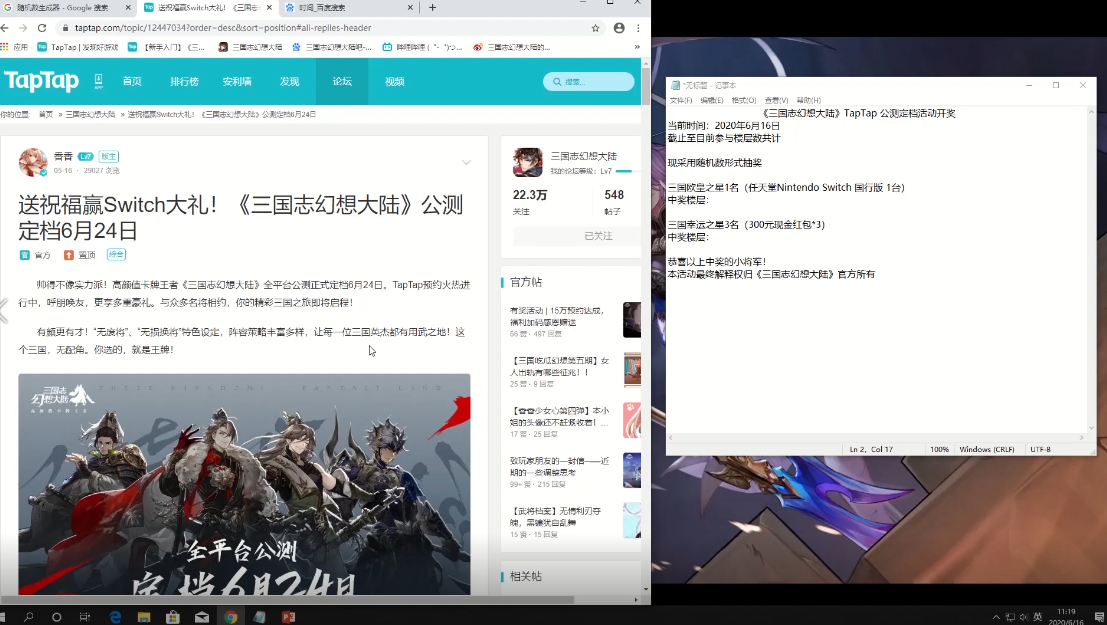
Task: Open the Chrome profile avatar icon
Action: click(x=619, y=28)
